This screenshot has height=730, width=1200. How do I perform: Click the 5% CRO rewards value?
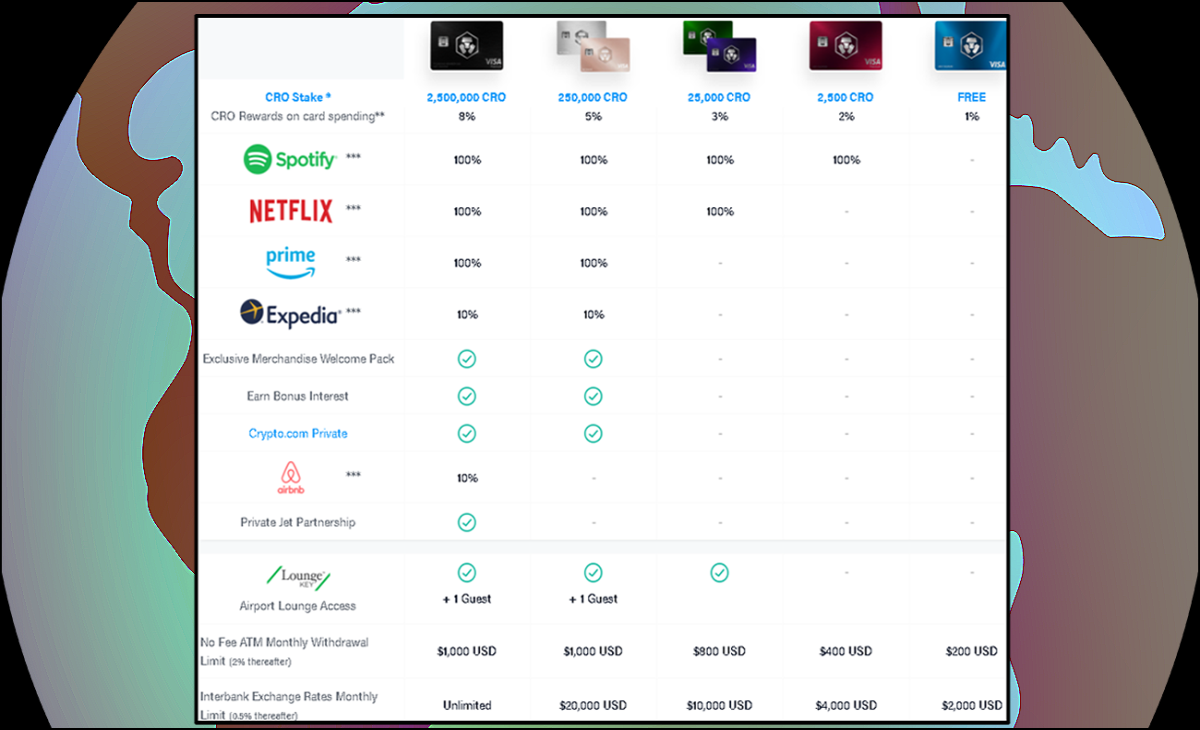(593, 117)
